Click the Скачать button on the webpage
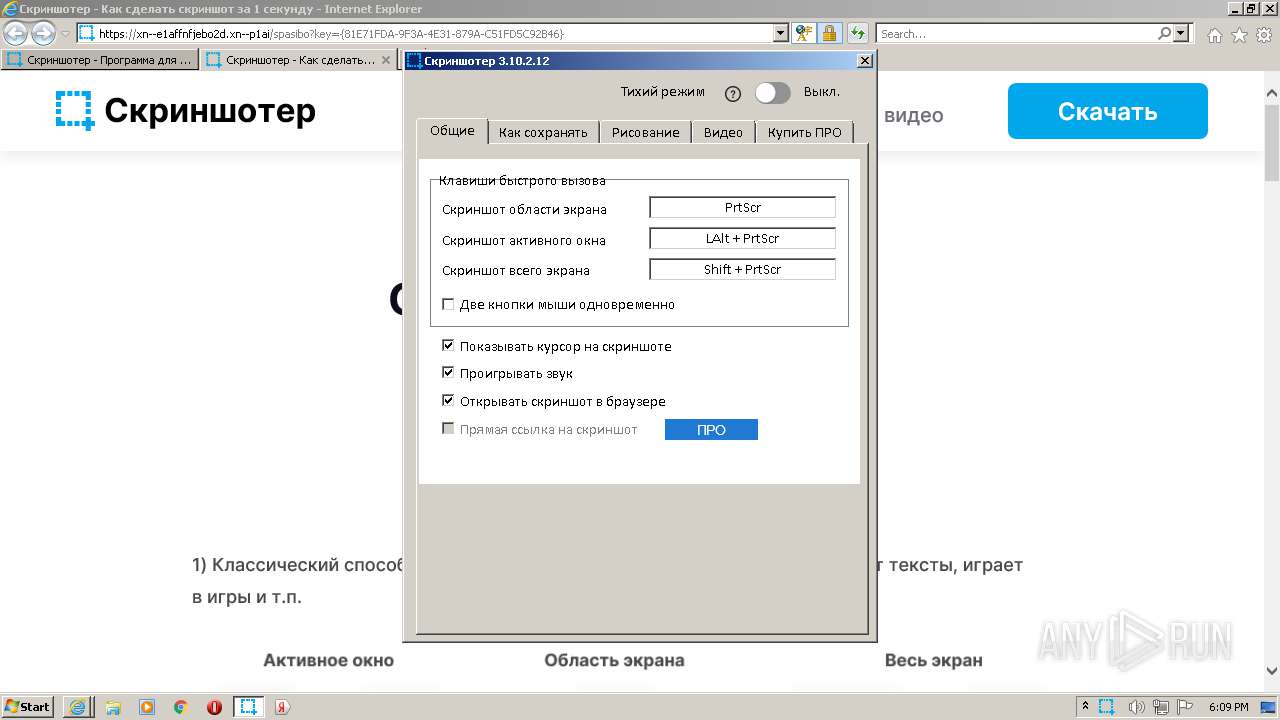Image resolution: width=1280 pixels, height=720 pixels. (x=1107, y=111)
